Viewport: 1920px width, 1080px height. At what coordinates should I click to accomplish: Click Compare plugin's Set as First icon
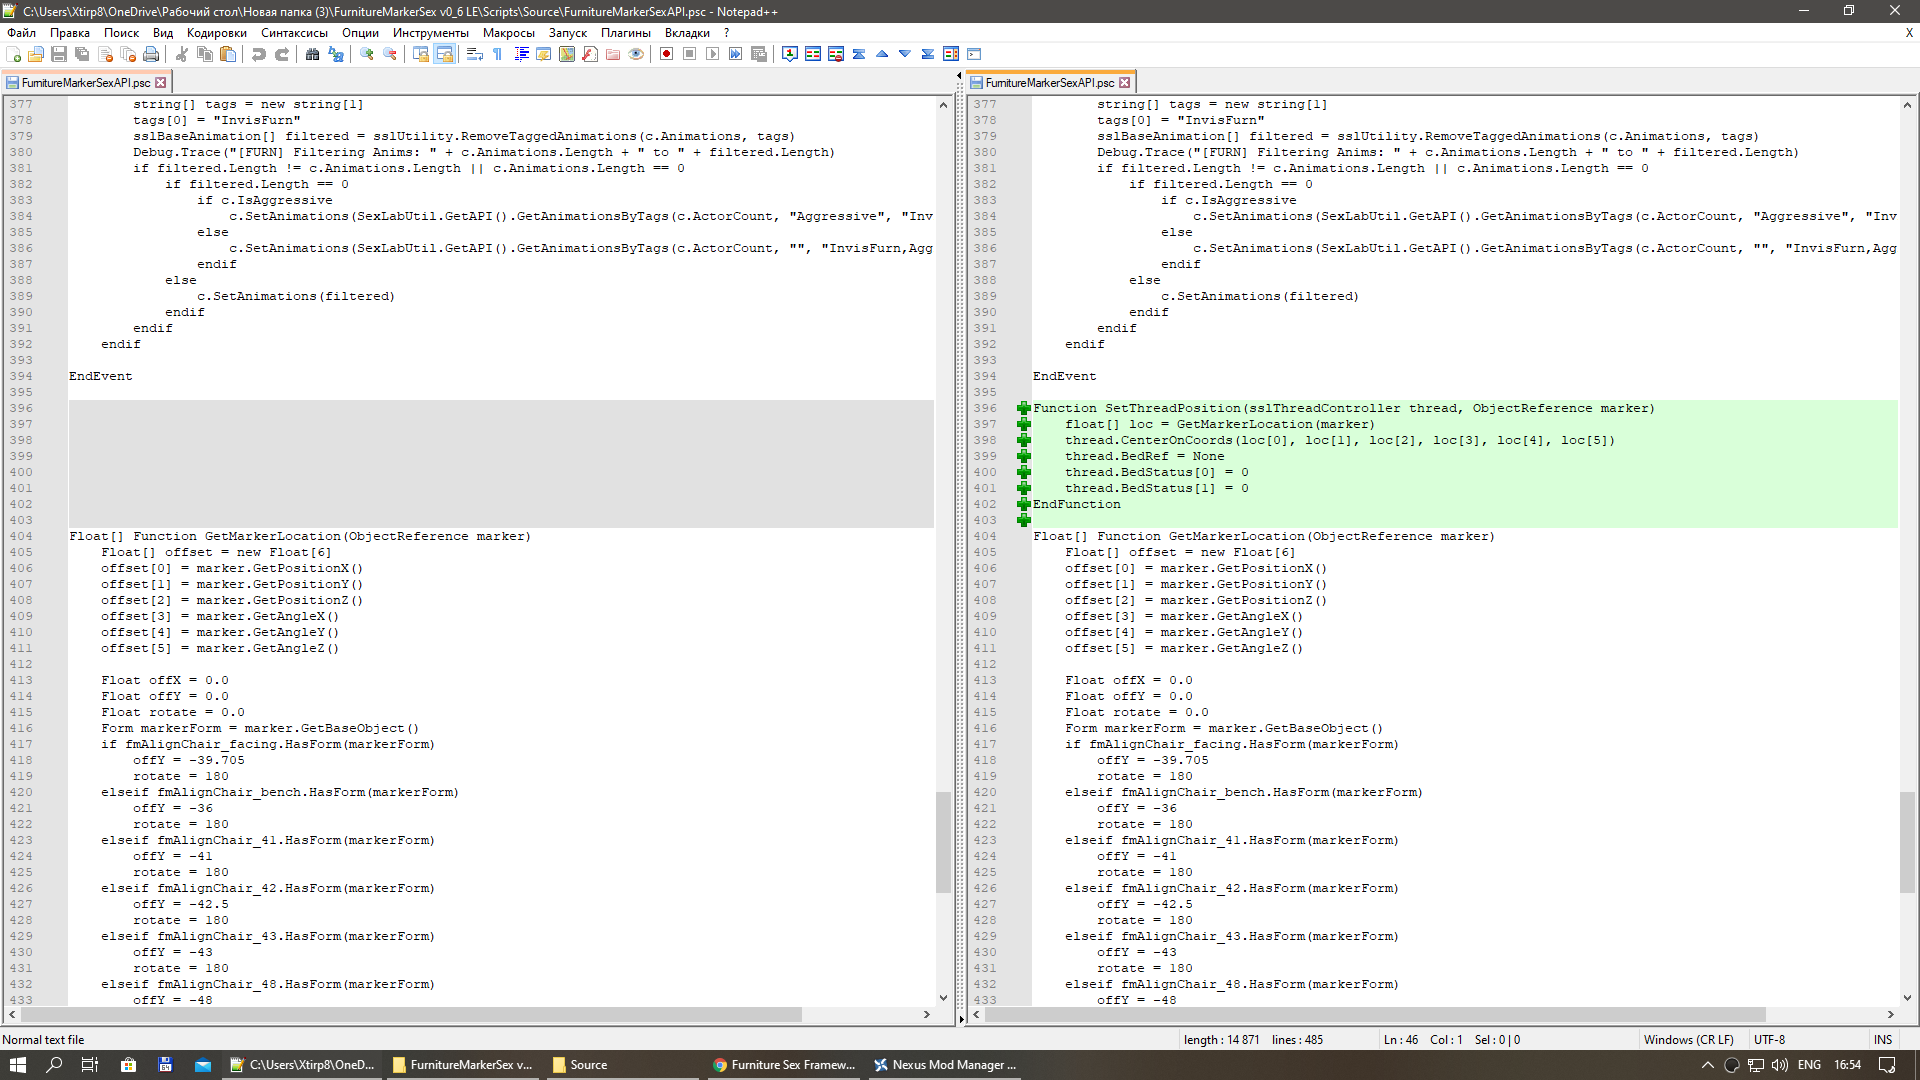tap(790, 54)
